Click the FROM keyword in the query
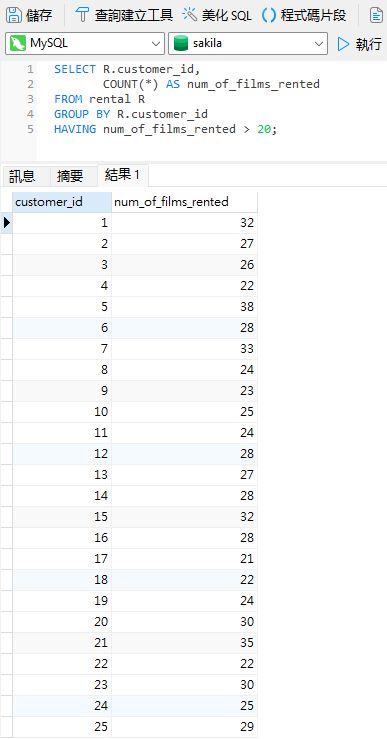The image size is (387, 739). [68, 99]
